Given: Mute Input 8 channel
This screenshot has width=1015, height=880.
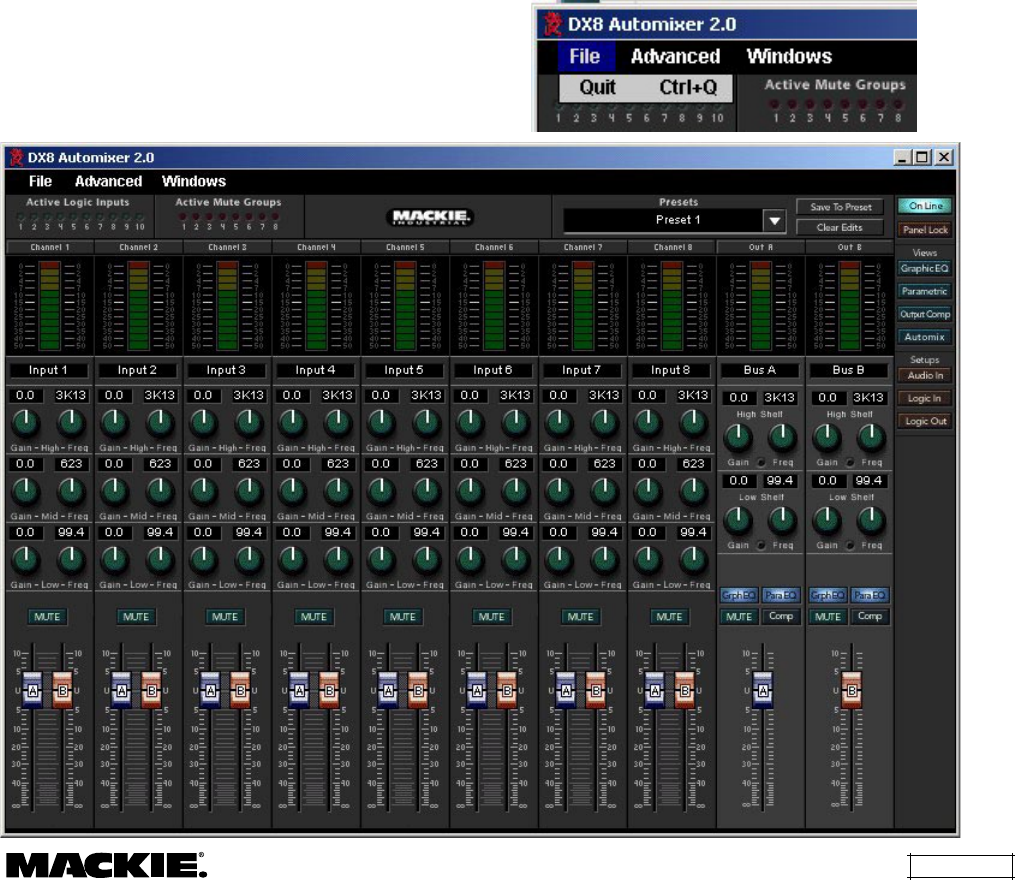Looking at the screenshot, I should (x=669, y=616).
